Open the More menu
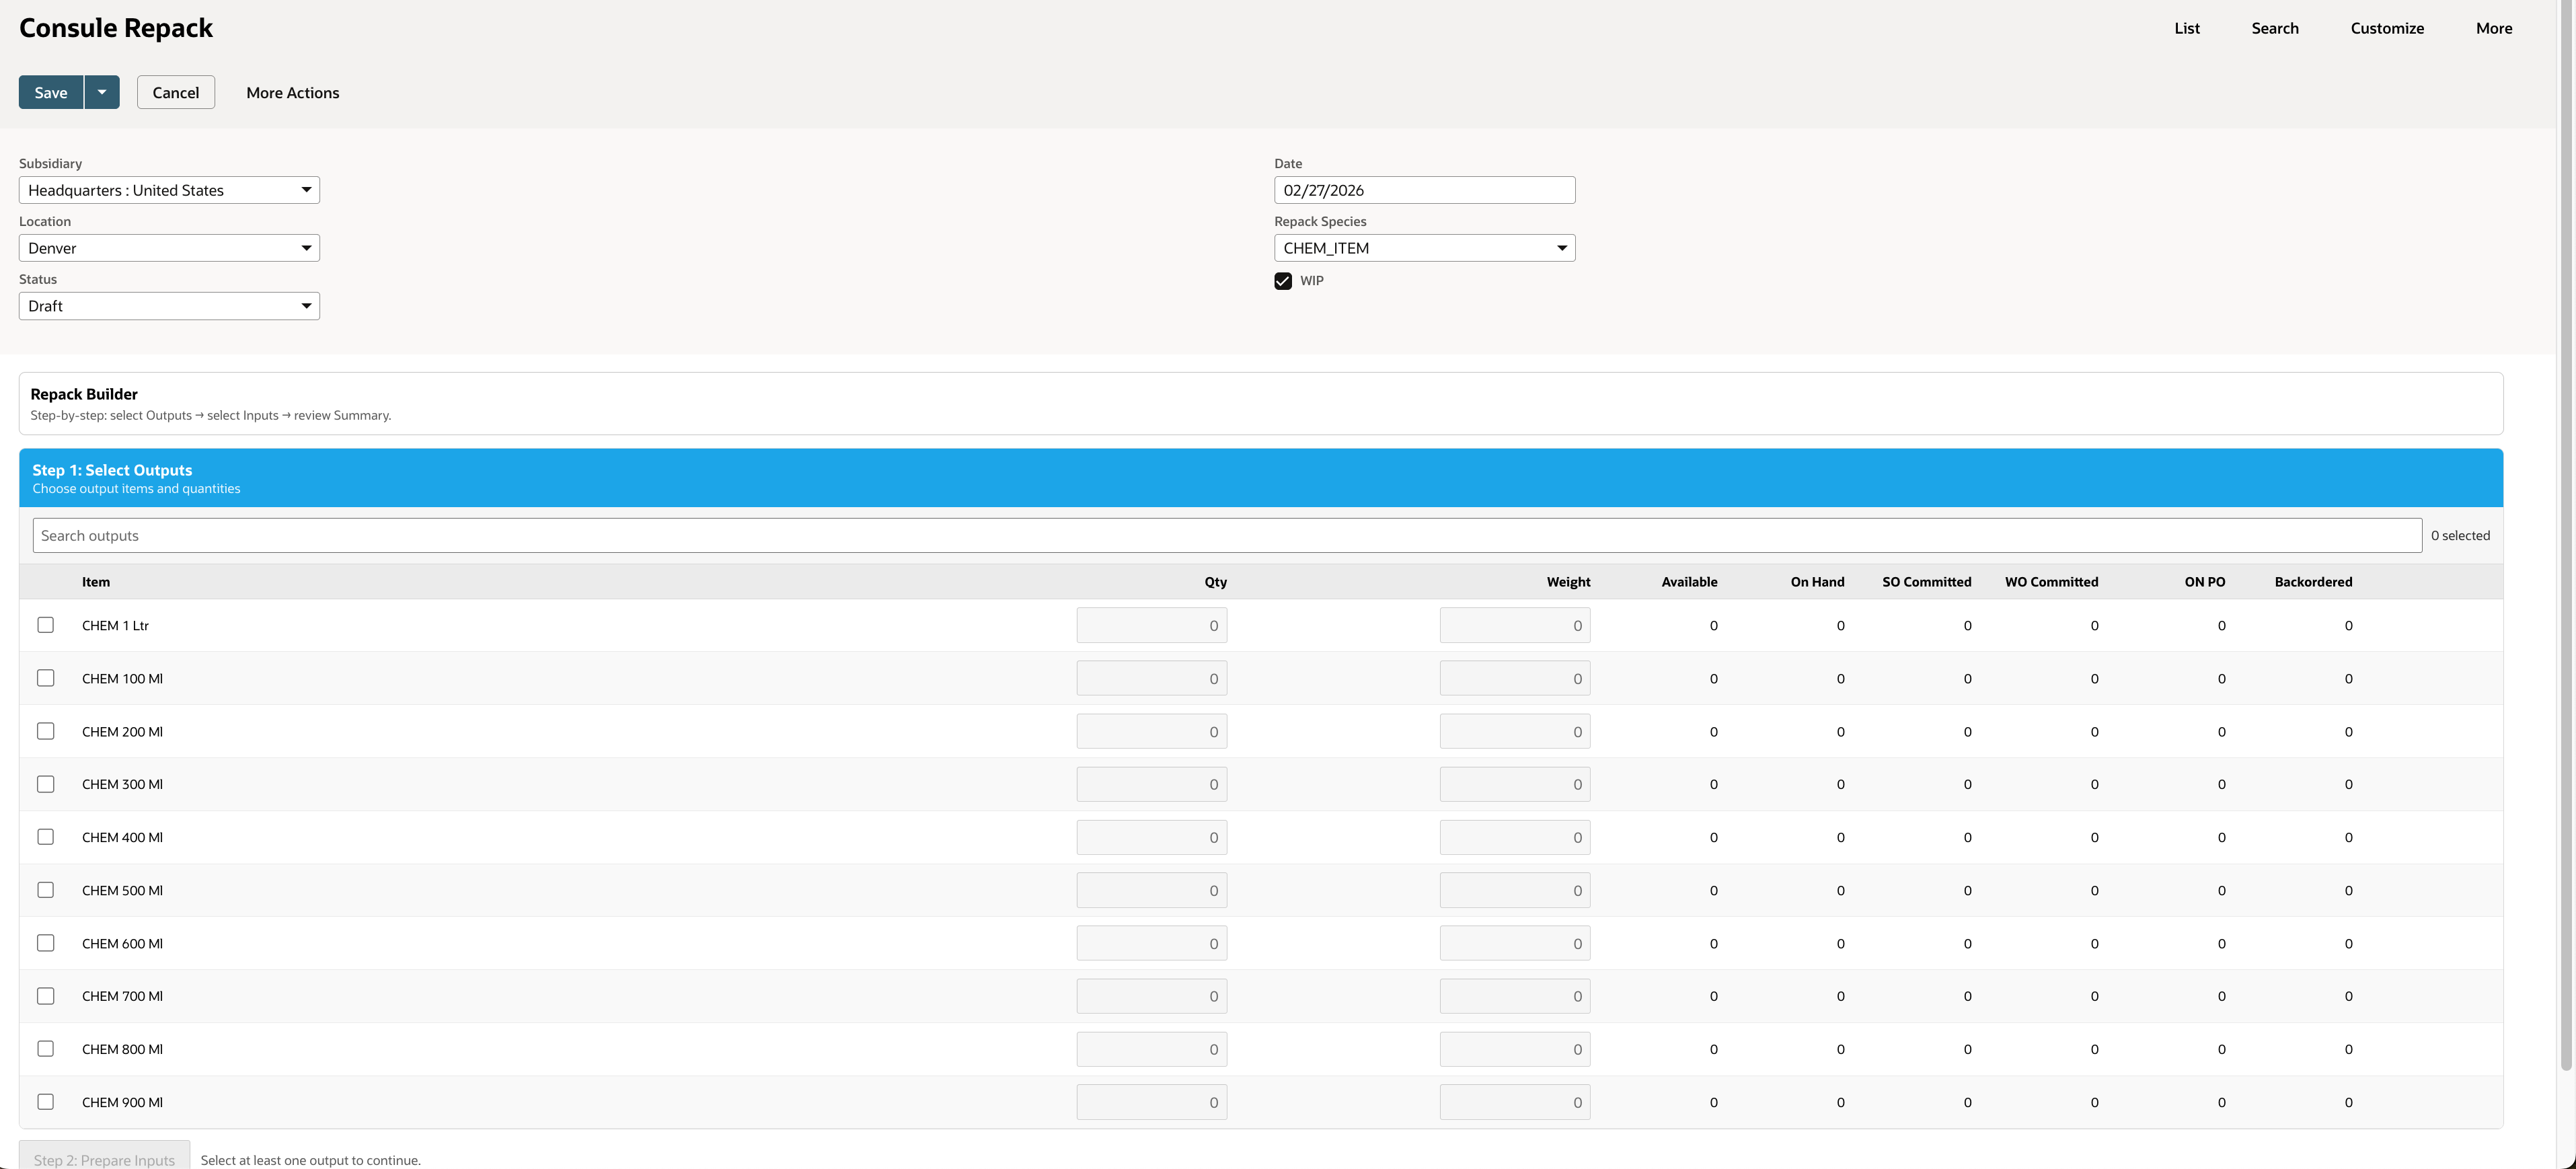2576x1169 pixels. (2494, 27)
